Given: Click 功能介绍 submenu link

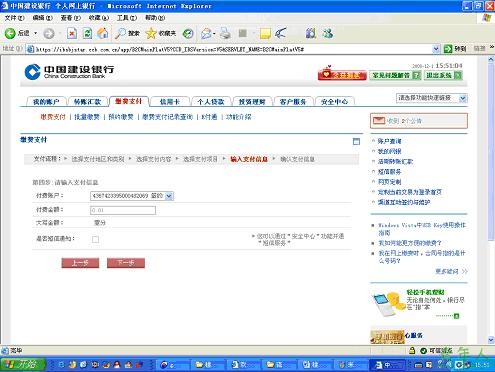Looking at the screenshot, I should click(238, 117).
